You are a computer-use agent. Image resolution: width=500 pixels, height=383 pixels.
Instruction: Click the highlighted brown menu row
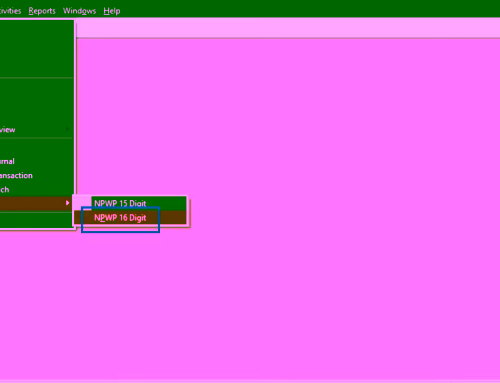[x=36, y=203]
